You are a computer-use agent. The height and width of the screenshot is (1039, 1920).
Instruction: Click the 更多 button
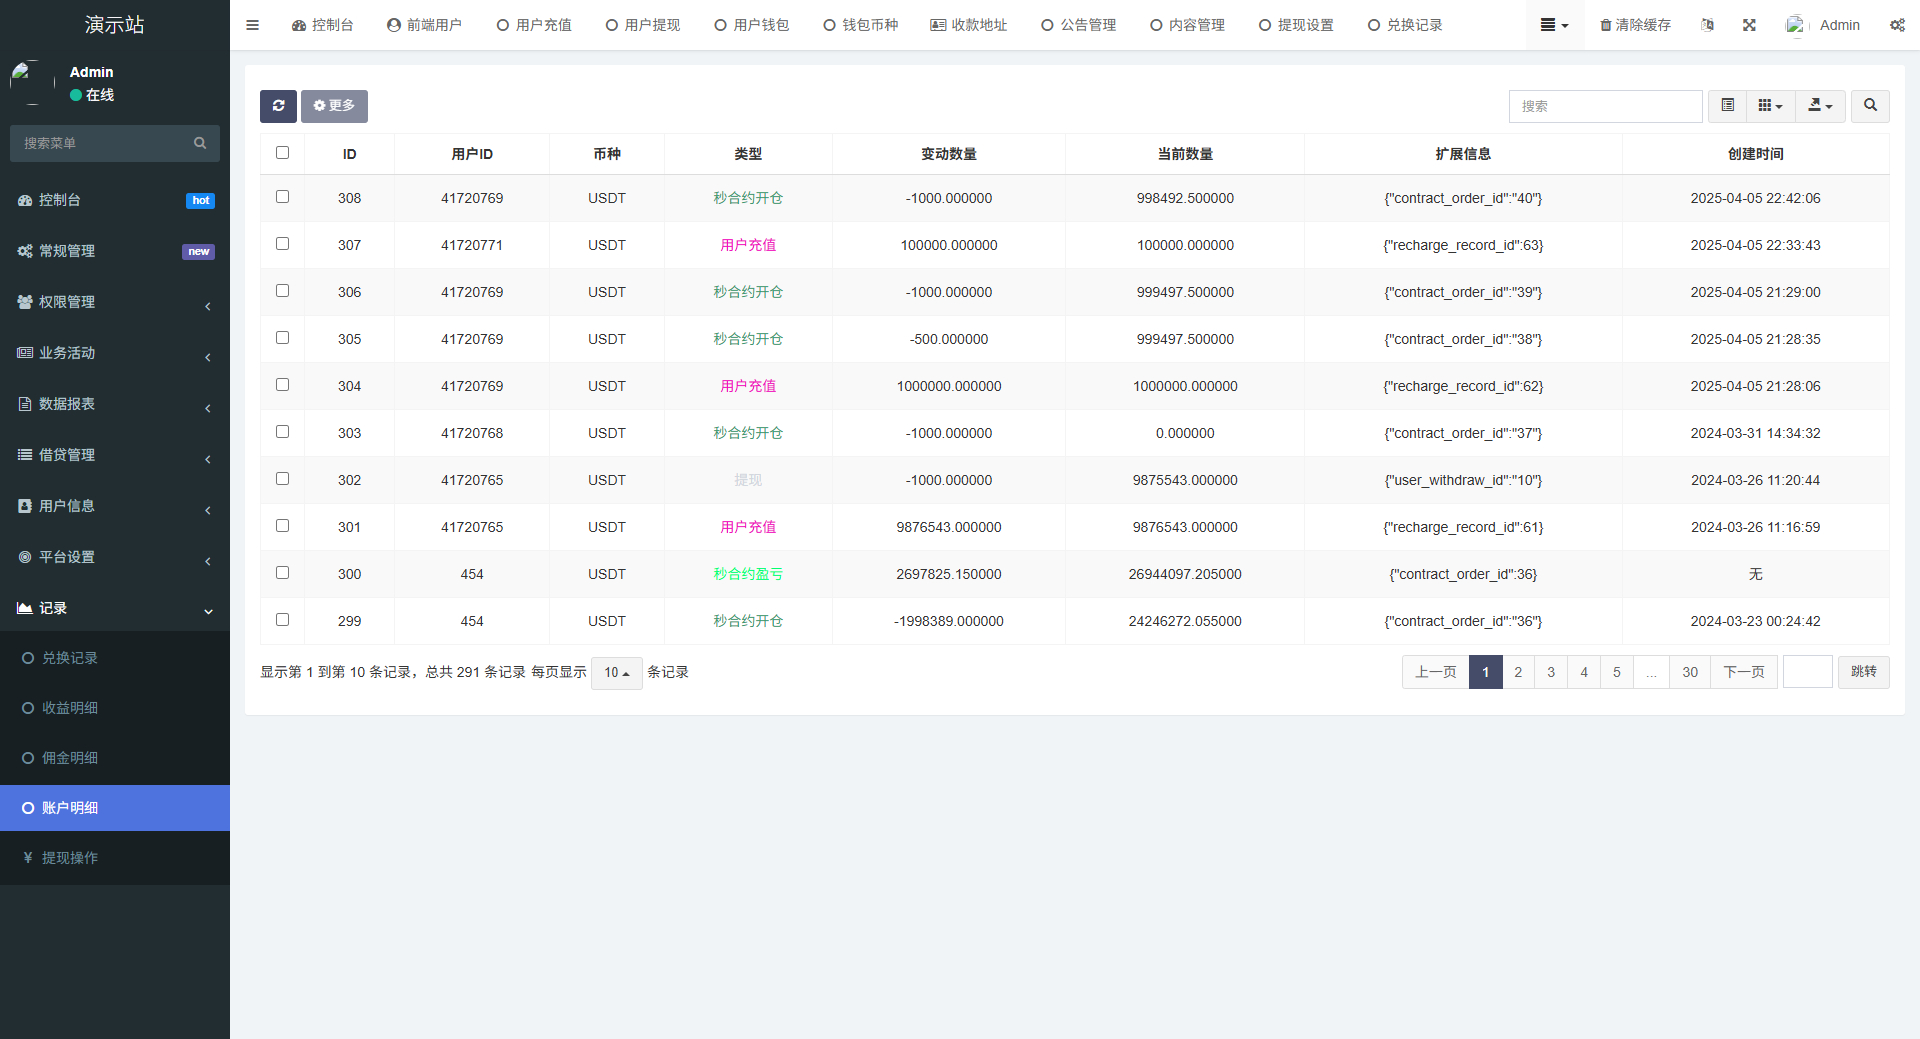tap(334, 106)
